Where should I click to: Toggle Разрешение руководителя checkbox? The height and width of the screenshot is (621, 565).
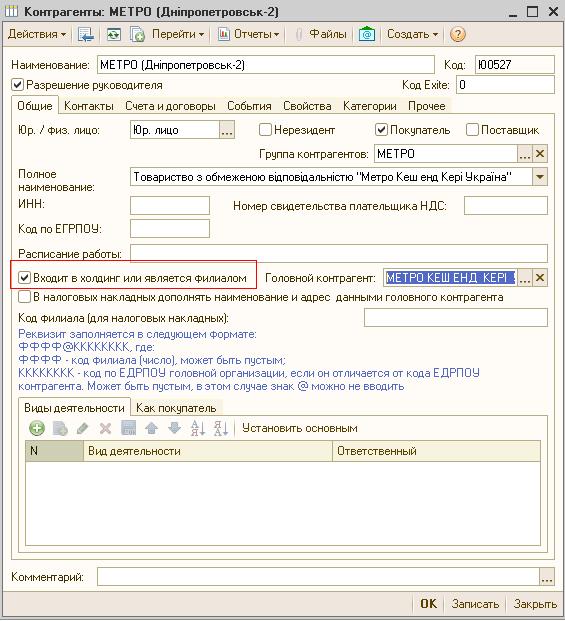coord(18,85)
